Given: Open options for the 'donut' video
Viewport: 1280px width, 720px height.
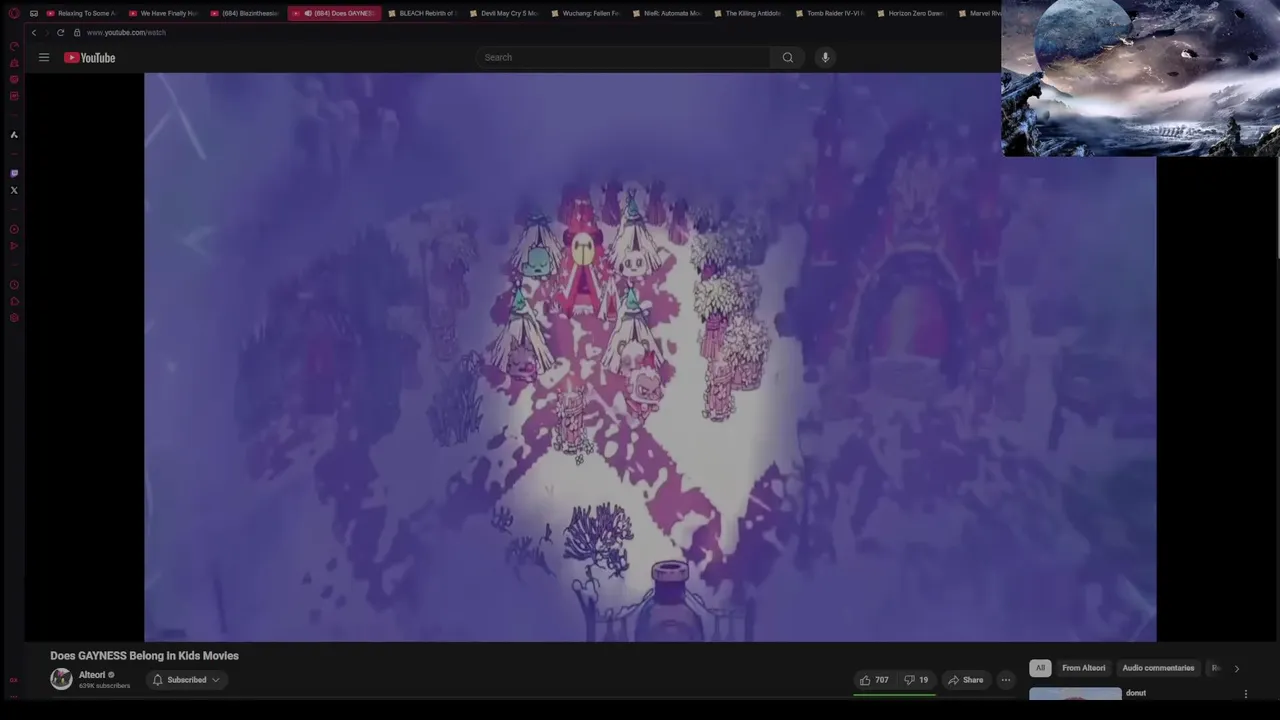Looking at the screenshot, I should (1246, 694).
